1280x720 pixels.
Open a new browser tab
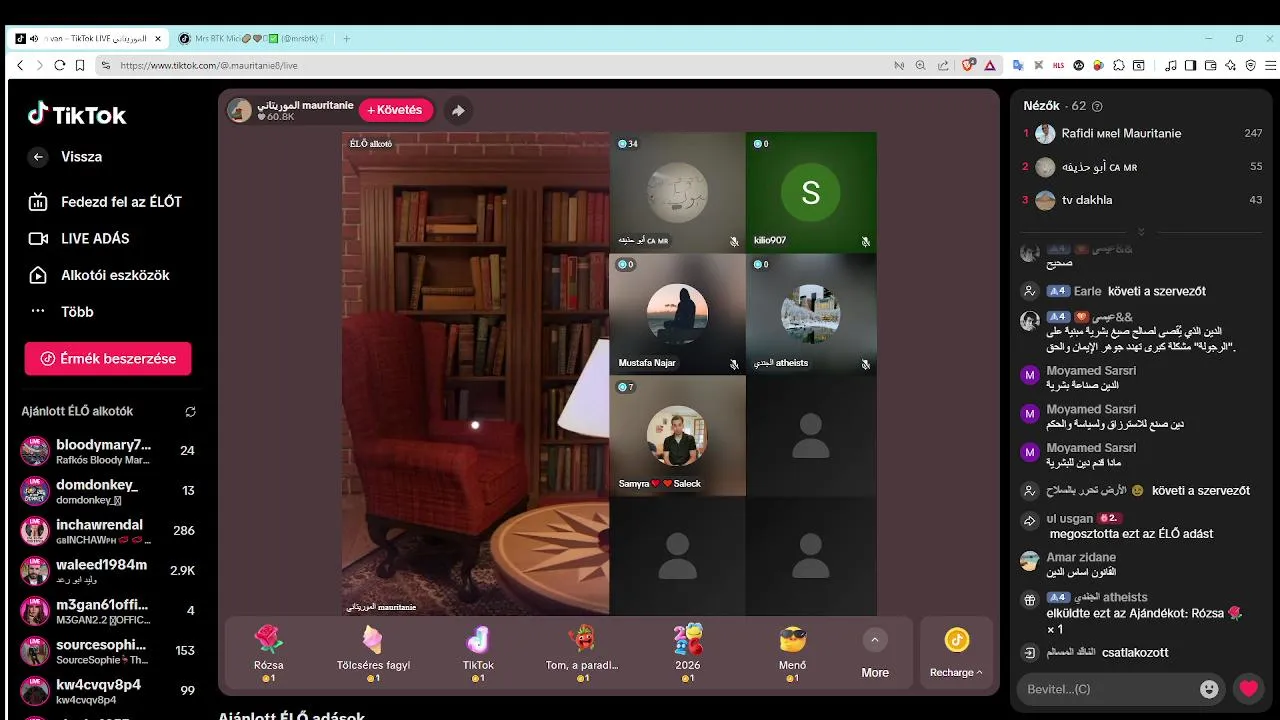click(x=347, y=38)
